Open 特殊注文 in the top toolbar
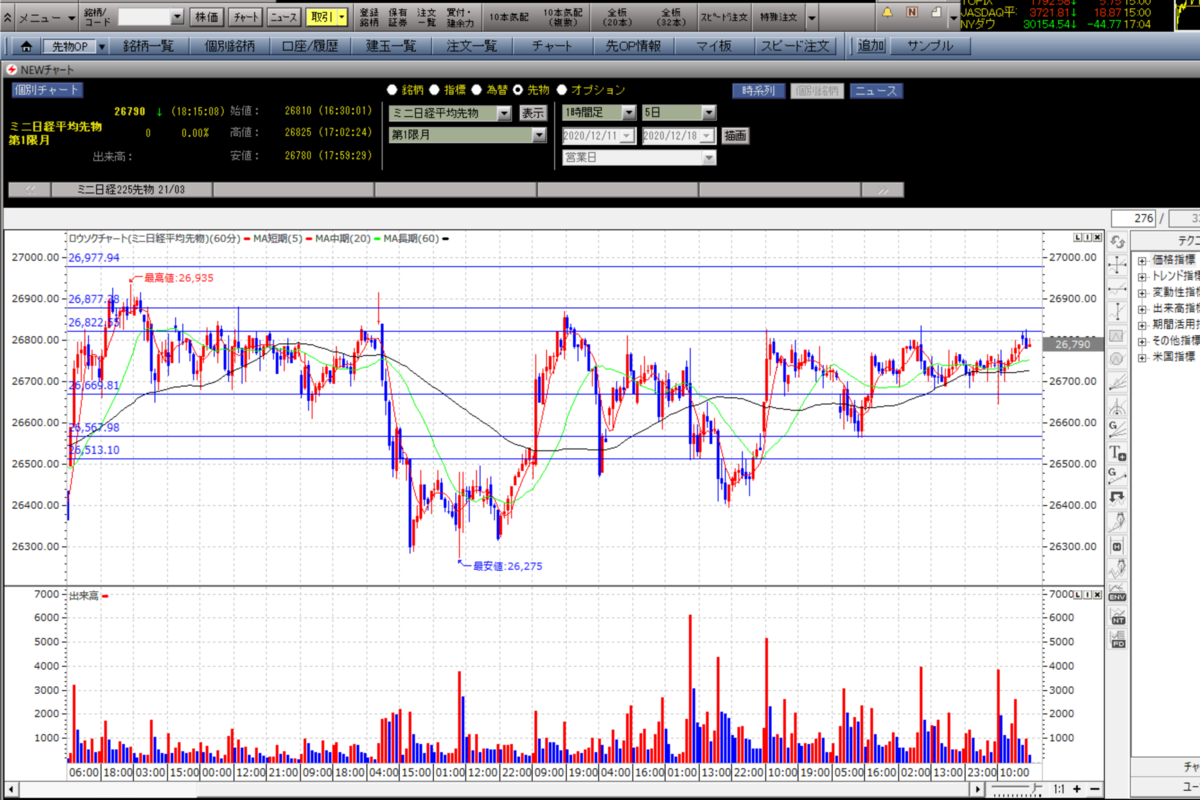Screen dimensions: 1200x800 pos(779,17)
